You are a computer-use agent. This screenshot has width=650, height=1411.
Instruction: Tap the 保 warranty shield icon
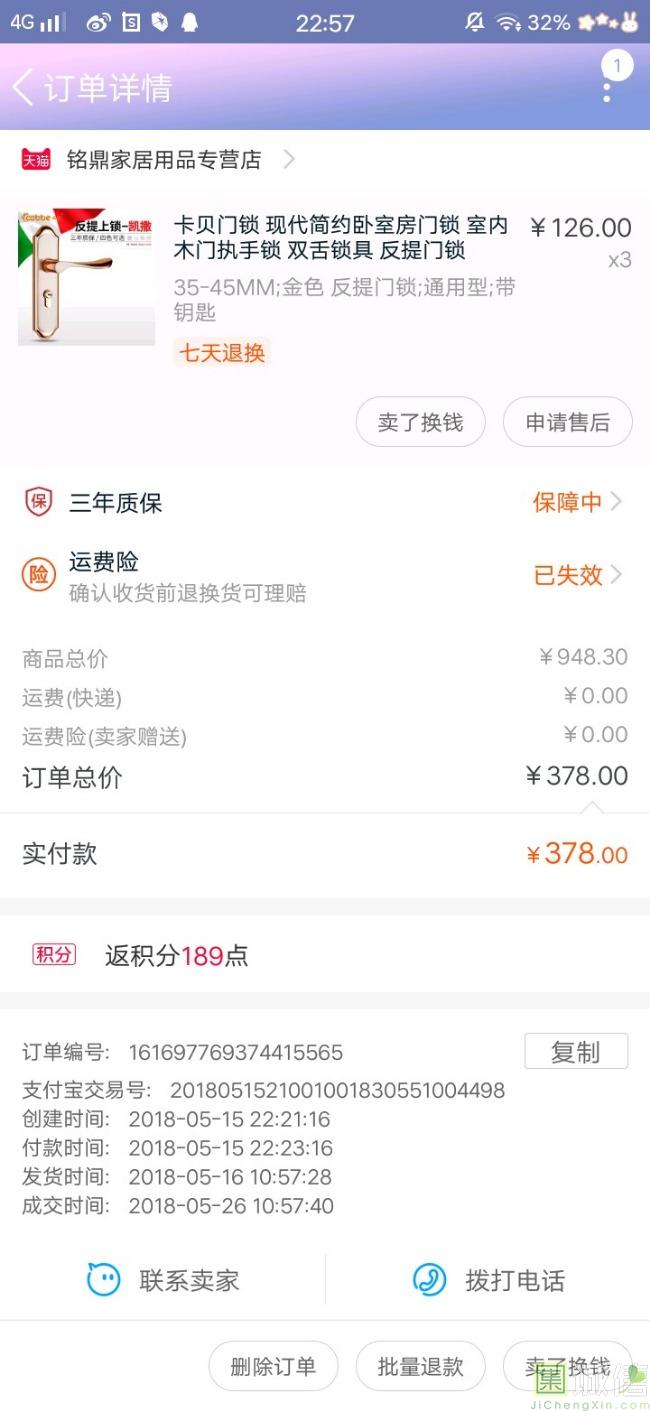[38, 502]
